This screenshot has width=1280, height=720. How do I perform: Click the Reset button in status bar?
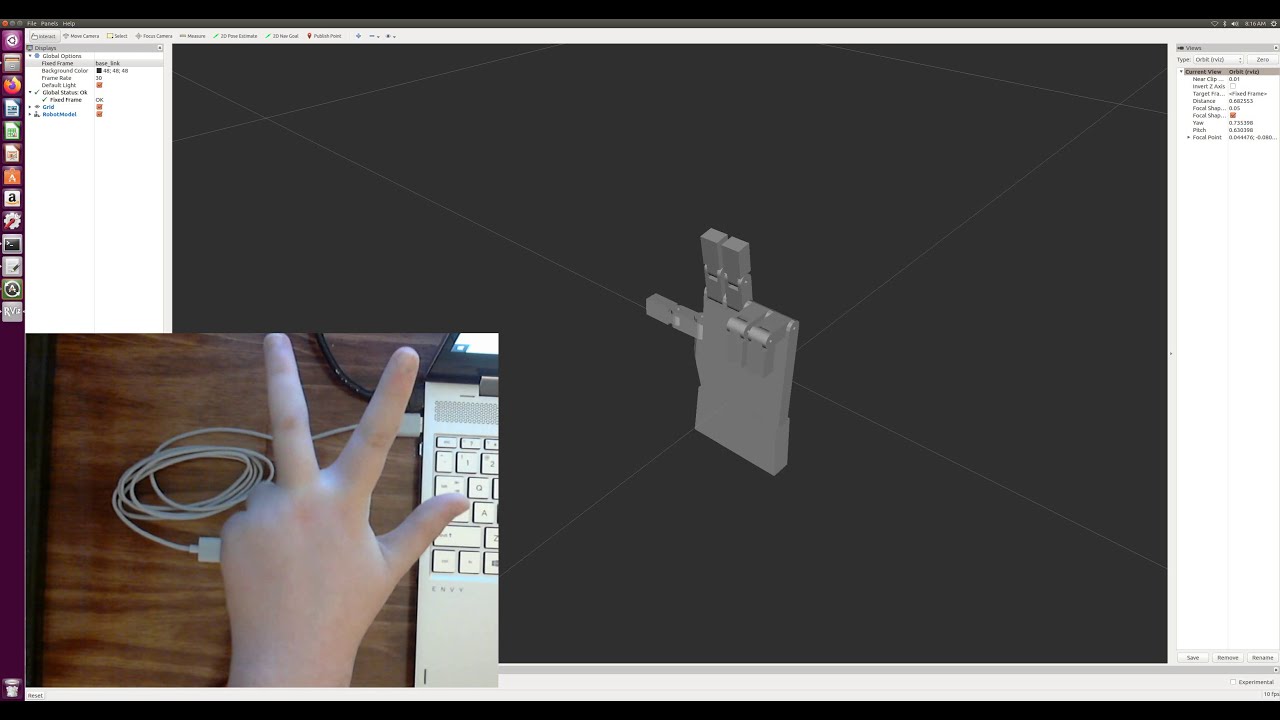pyautogui.click(x=35, y=695)
